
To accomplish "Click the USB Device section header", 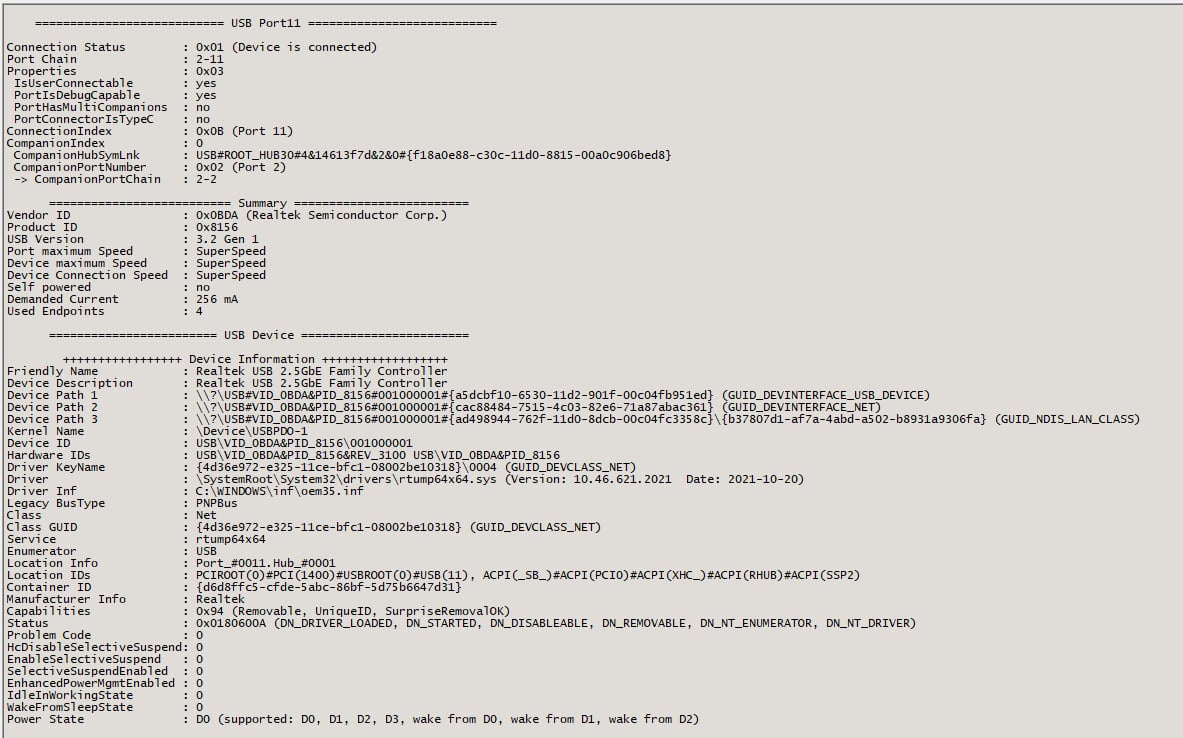I will click(258, 335).
